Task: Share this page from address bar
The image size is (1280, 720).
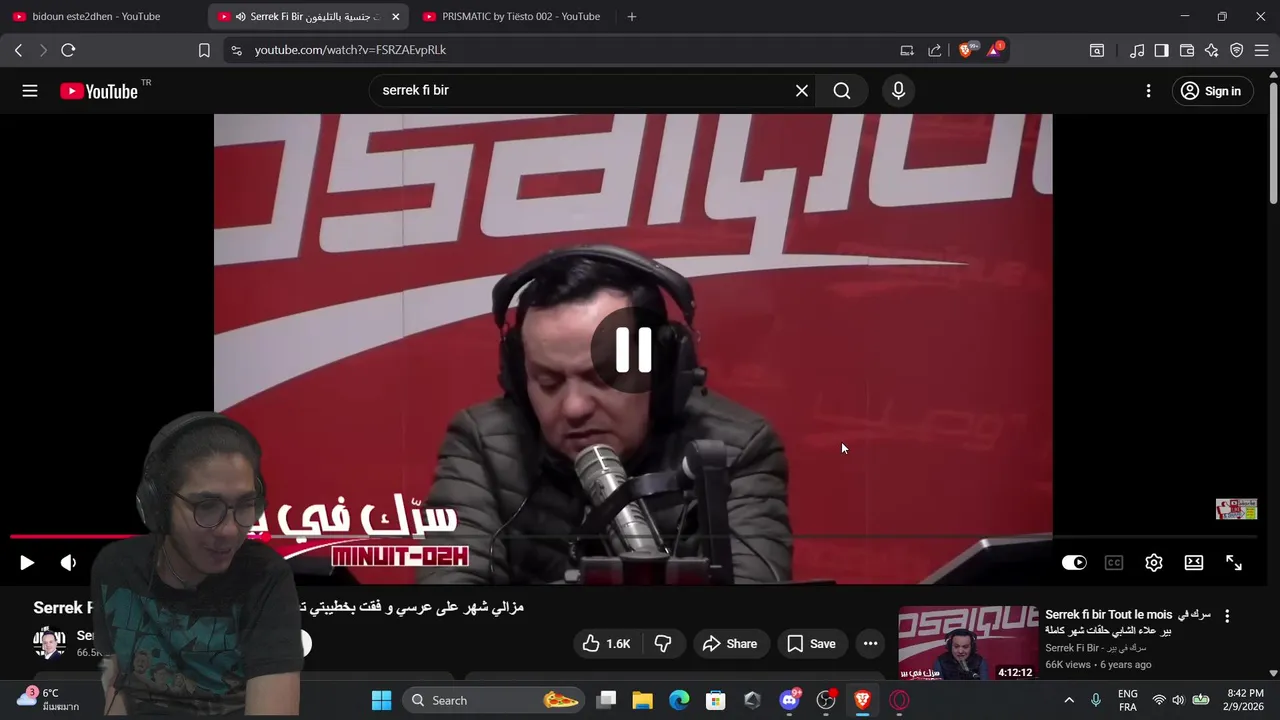Action: pos(935,50)
